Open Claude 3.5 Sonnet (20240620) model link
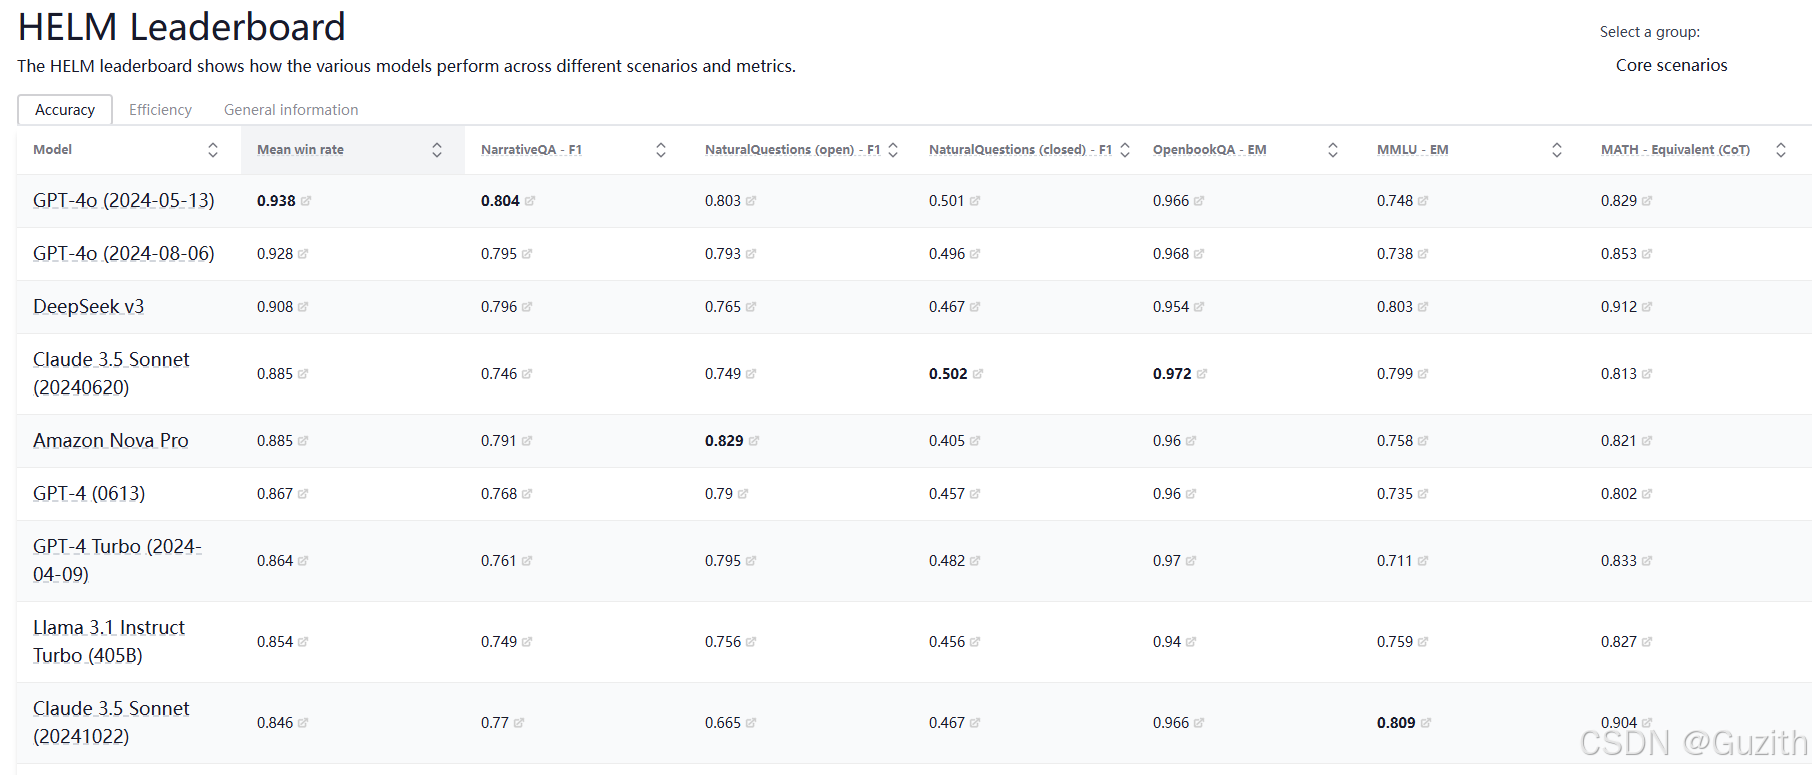Image resolution: width=1812 pixels, height=775 pixels. coord(111,374)
